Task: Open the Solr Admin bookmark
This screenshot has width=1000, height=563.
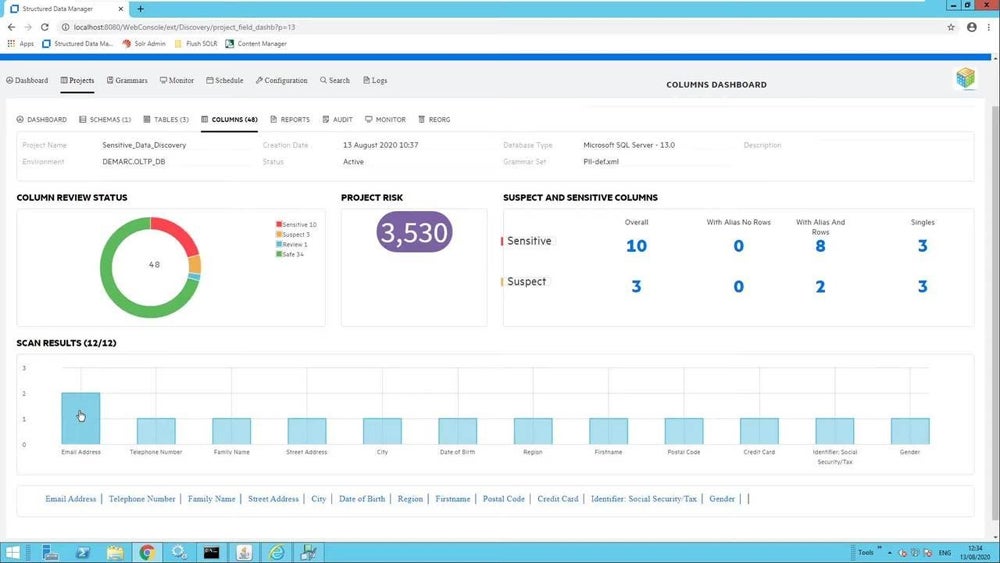Action: (143, 44)
